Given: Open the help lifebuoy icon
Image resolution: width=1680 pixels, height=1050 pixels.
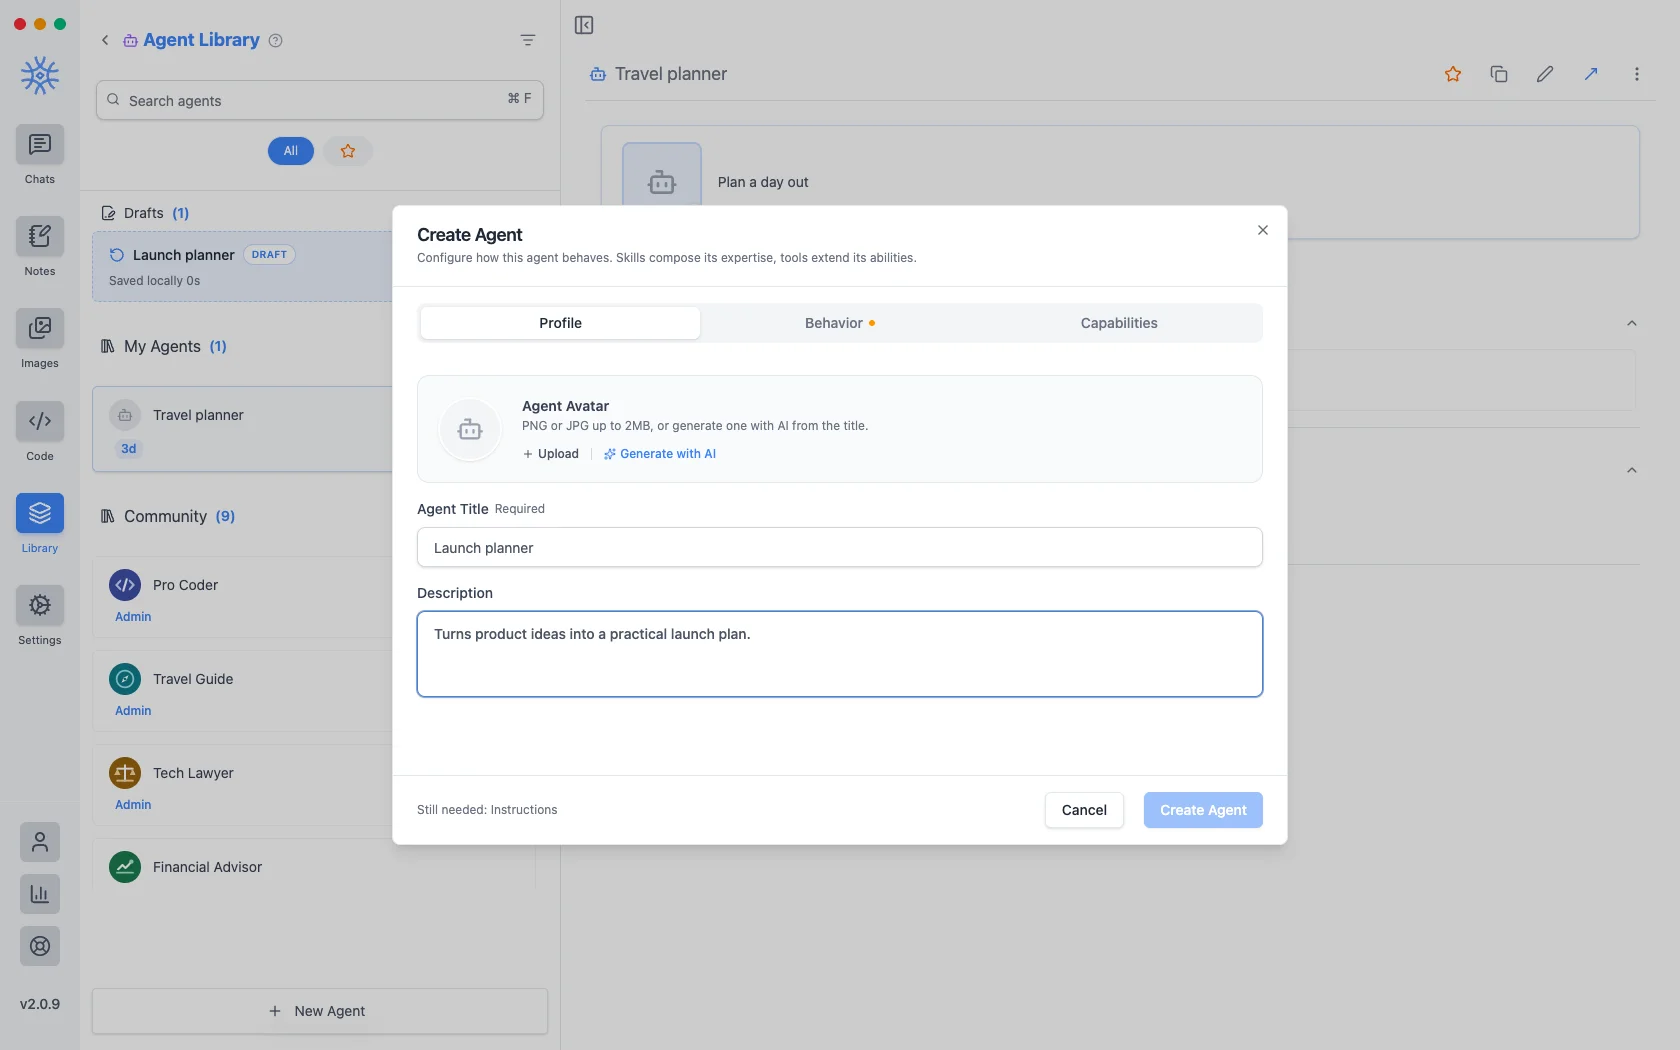Looking at the screenshot, I should 40,946.
